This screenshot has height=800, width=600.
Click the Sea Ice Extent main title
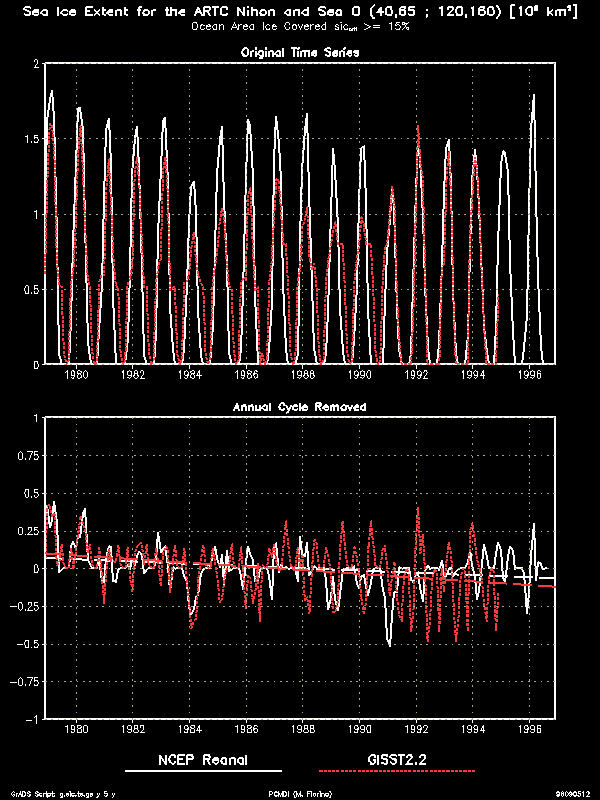pos(300,11)
